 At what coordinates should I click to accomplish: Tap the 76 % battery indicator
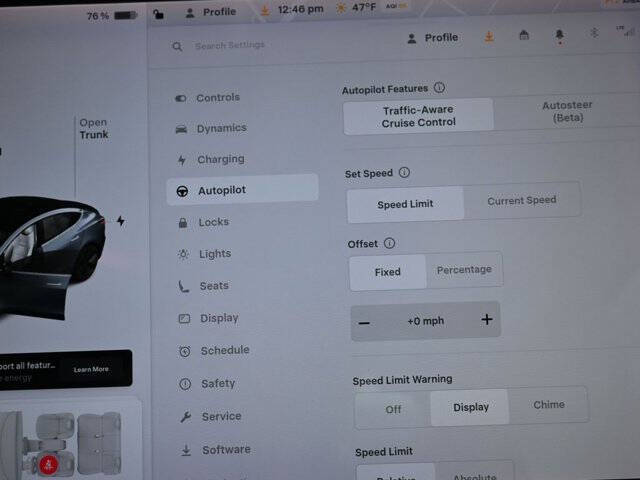(x=111, y=16)
